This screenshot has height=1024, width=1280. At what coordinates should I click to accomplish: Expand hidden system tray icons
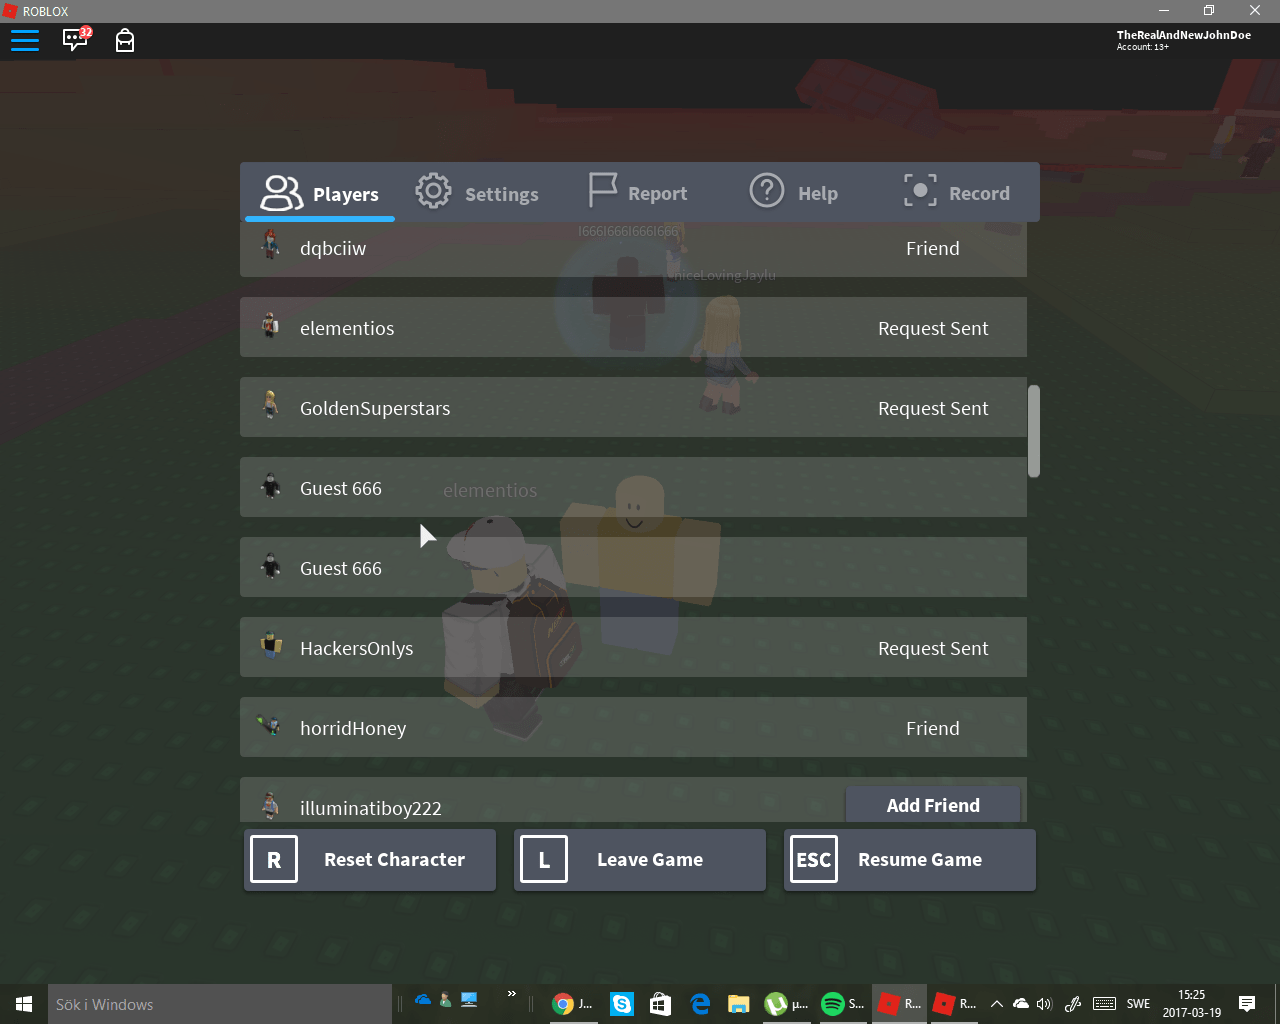pyautogui.click(x=997, y=1003)
